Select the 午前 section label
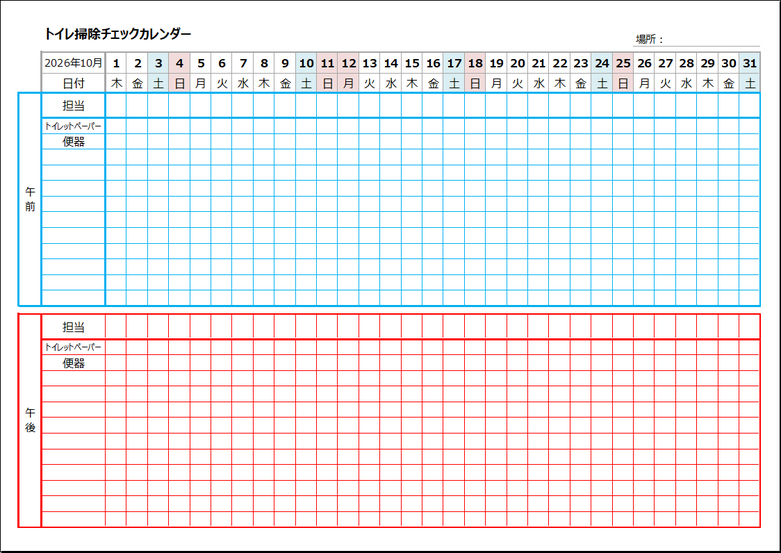The width and height of the screenshot is (781, 553). tap(30, 199)
